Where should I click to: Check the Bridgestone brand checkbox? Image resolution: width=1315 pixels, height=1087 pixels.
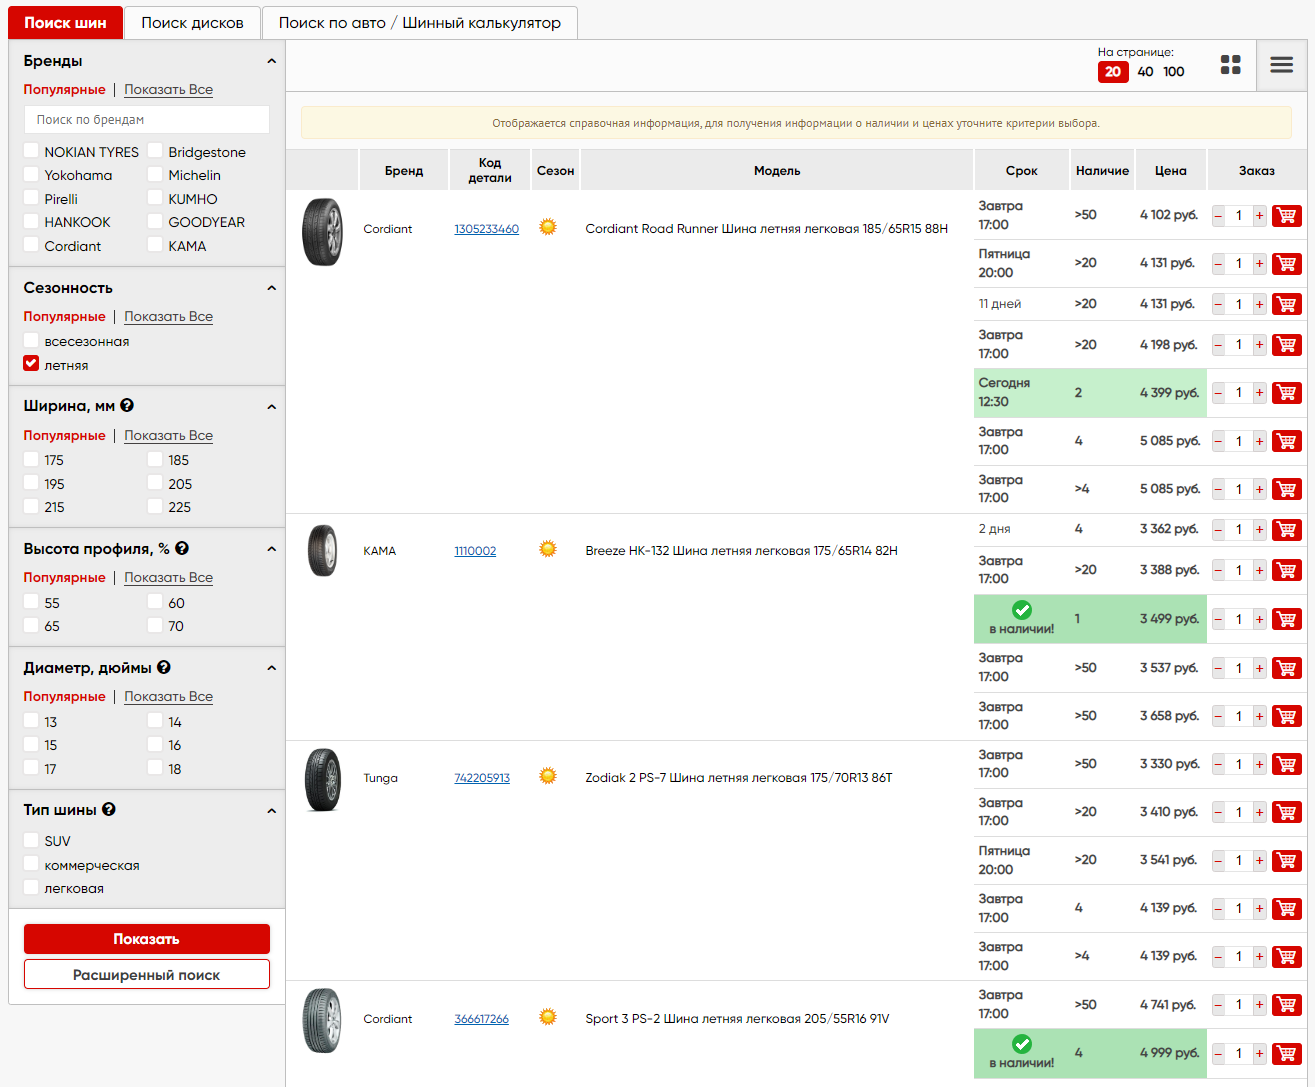point(155,151)
